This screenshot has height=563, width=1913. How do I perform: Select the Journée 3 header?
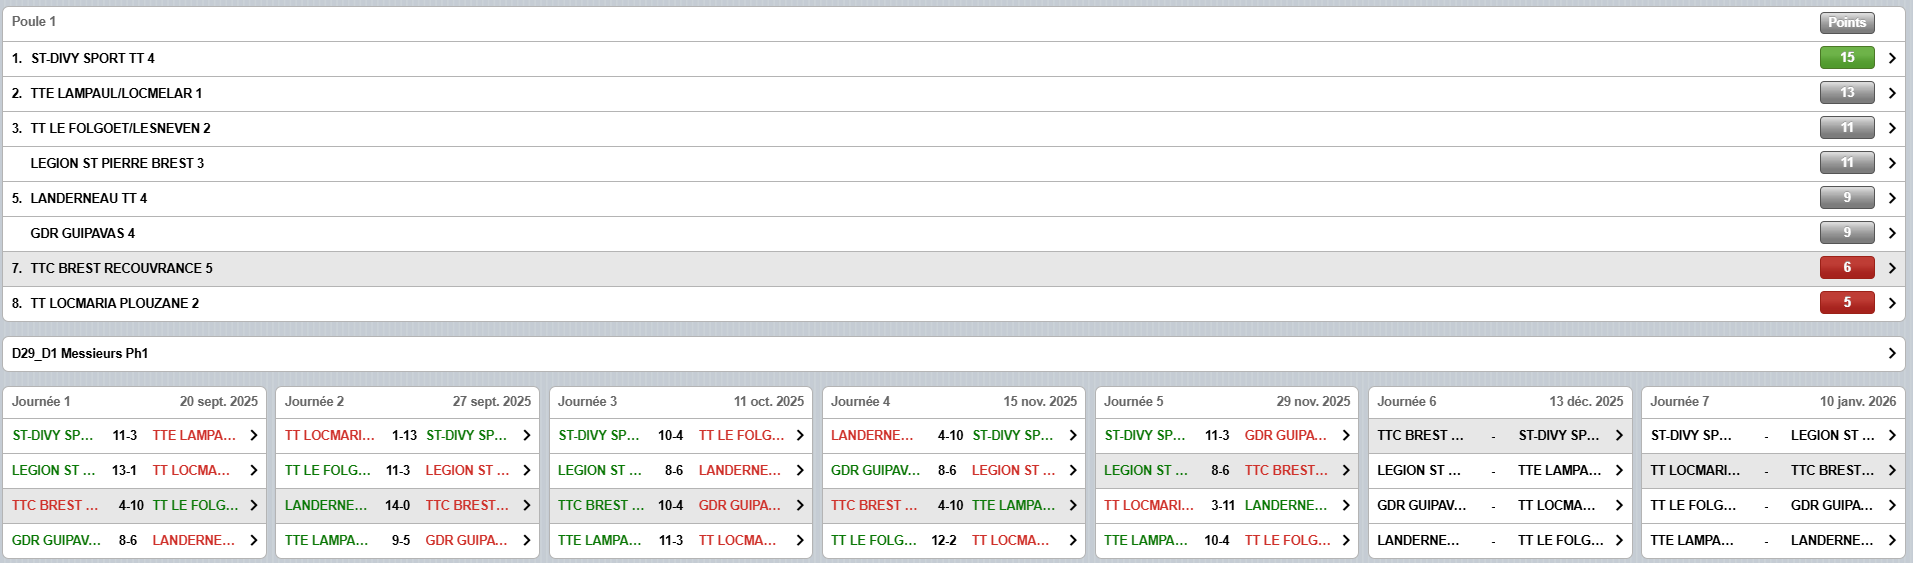(x=680, y=402)
